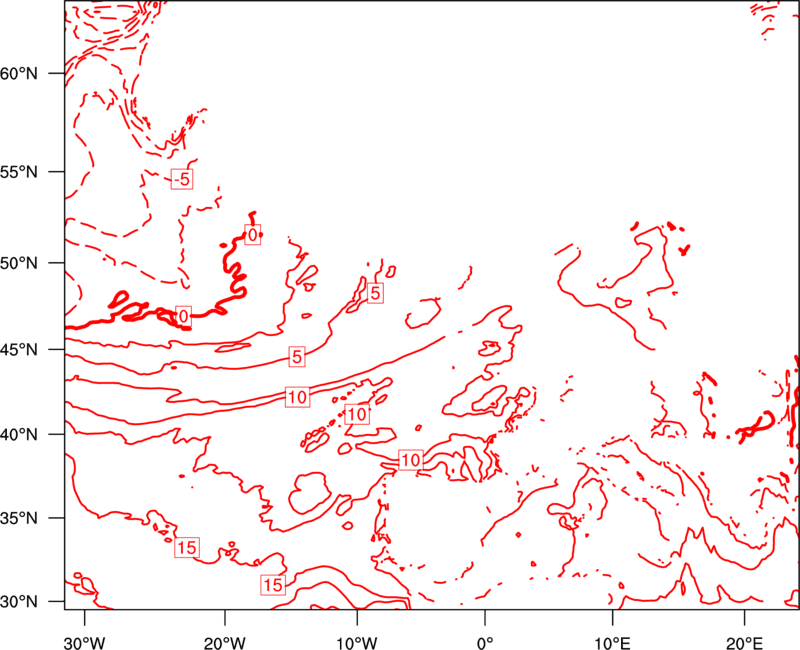Click the -5 contour label box
Viewport: 800px width, 650px height.
click(x=182, y=179)
